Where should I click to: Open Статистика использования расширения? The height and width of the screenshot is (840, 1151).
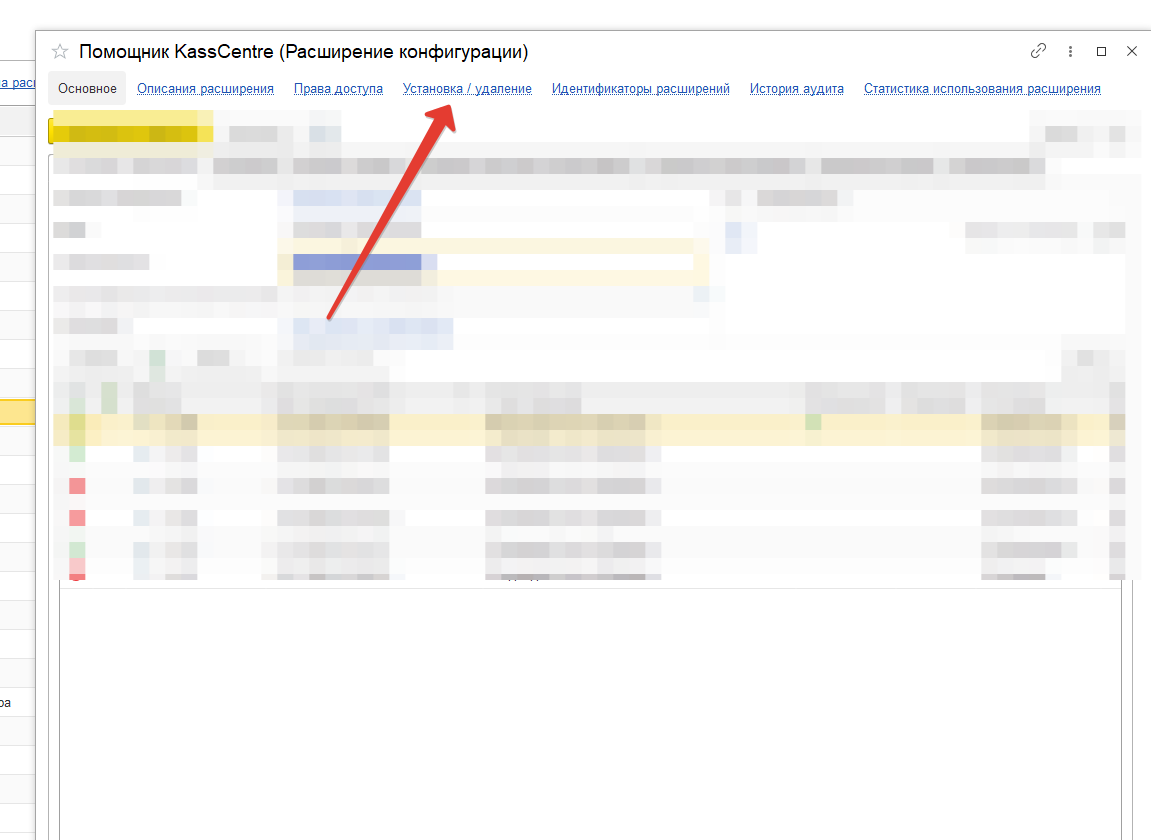[981, 89]
